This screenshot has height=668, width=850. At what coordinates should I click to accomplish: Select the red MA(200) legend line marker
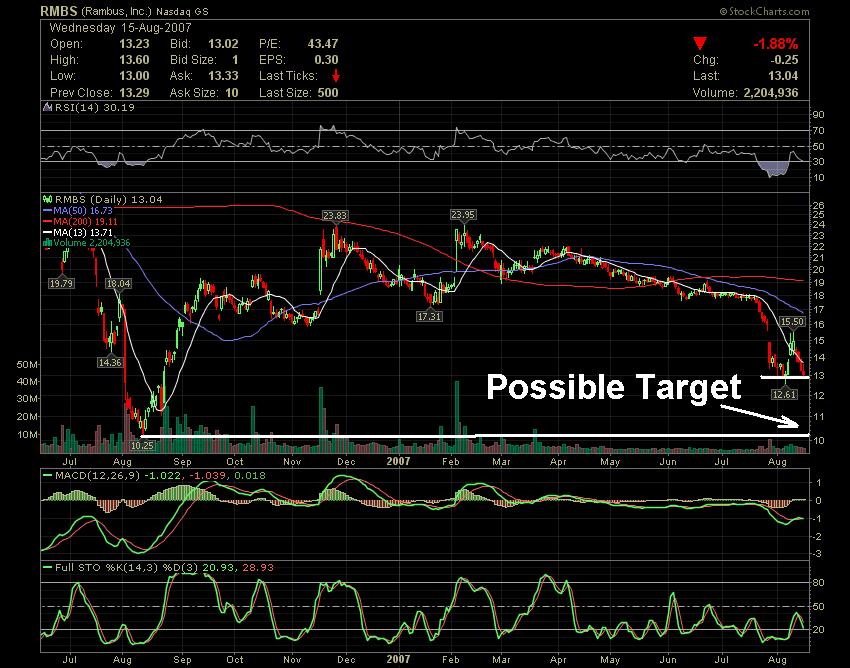pos(48,222)
